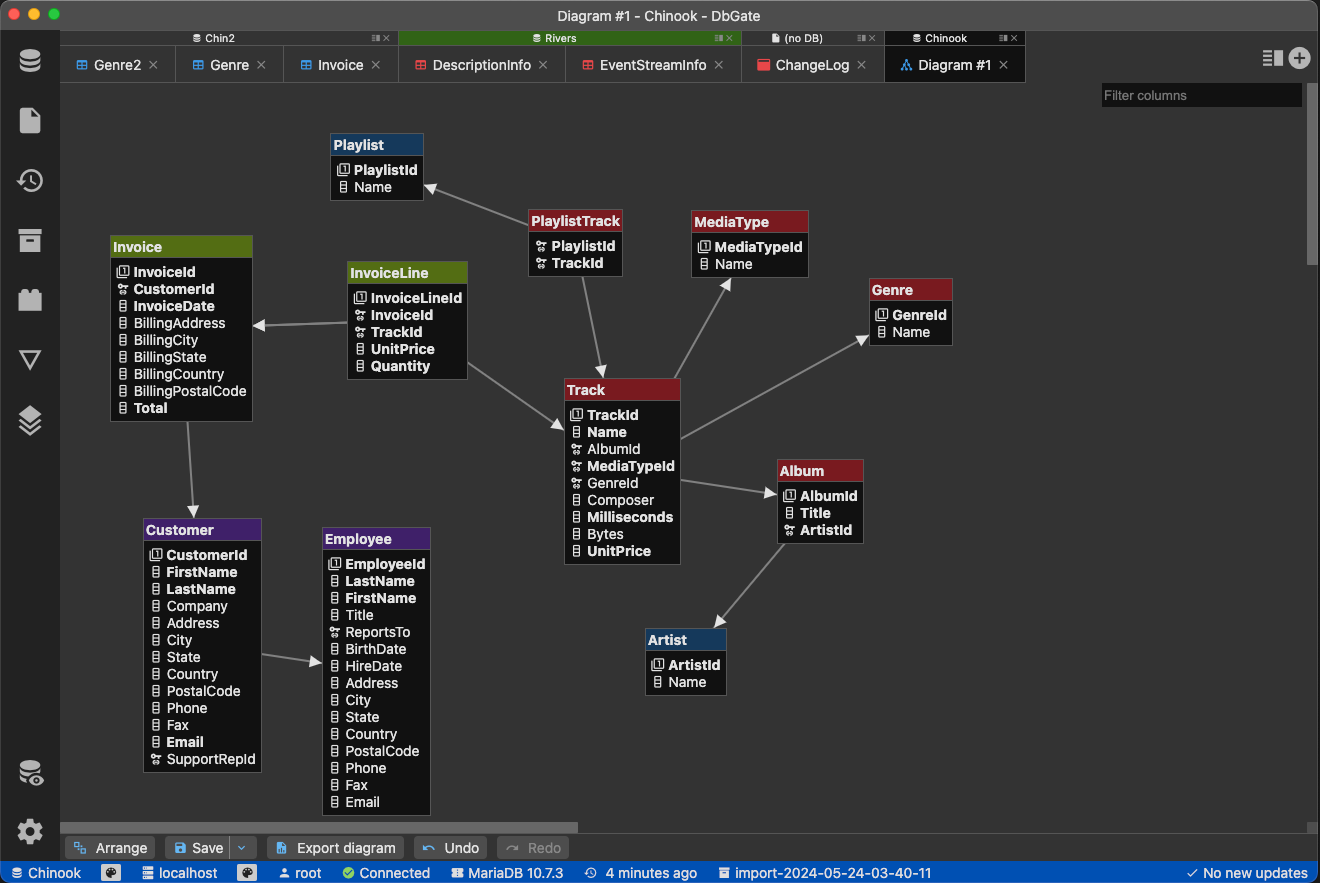Open the Save dropdown arrow
The width and height of the screenshot is (1320, 883).
click(241, 848)
